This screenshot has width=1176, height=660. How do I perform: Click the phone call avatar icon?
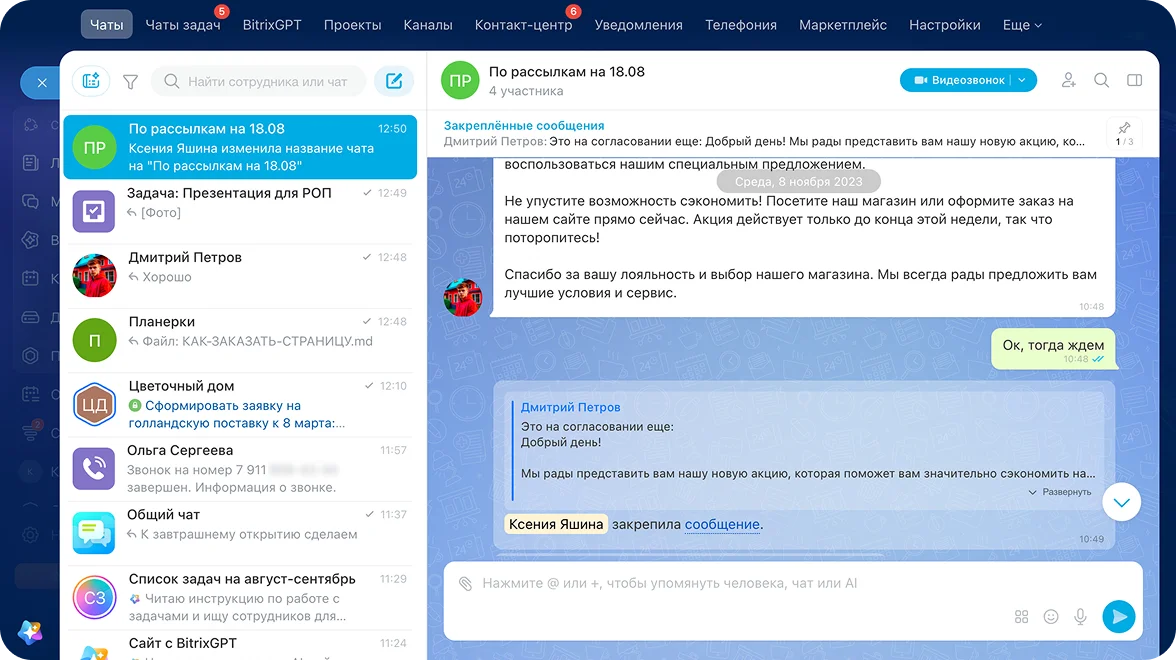pyautogui.click(x=94, y=469)
